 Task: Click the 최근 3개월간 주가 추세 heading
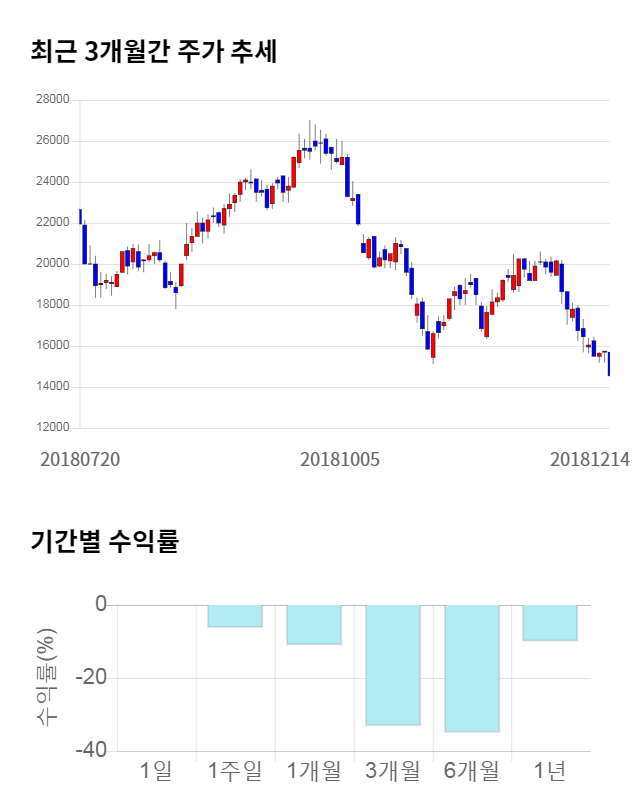[153, 52]
